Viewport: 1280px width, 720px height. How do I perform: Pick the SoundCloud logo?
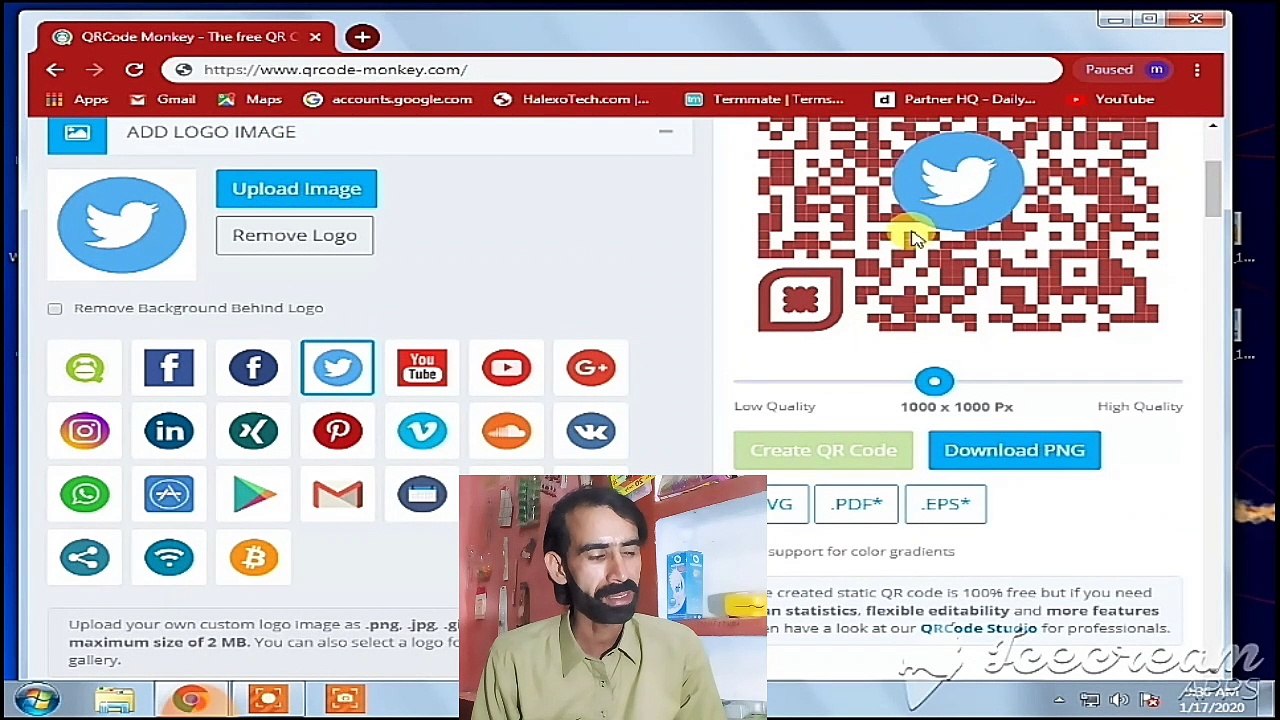click(x=506, y=431)
